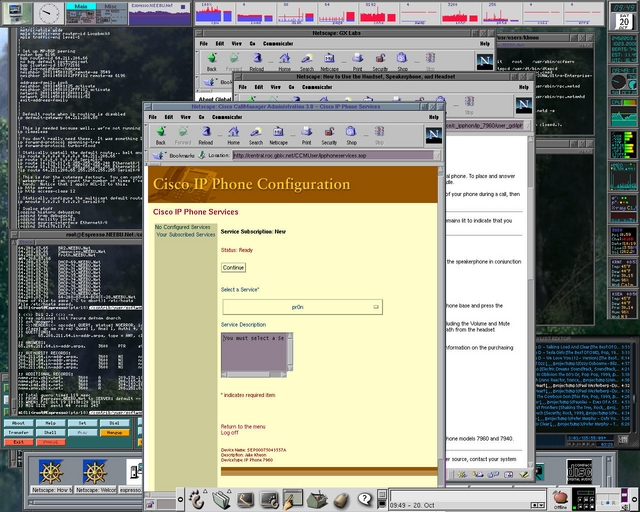Open the calendar showing date 20

tap(623, 21)
